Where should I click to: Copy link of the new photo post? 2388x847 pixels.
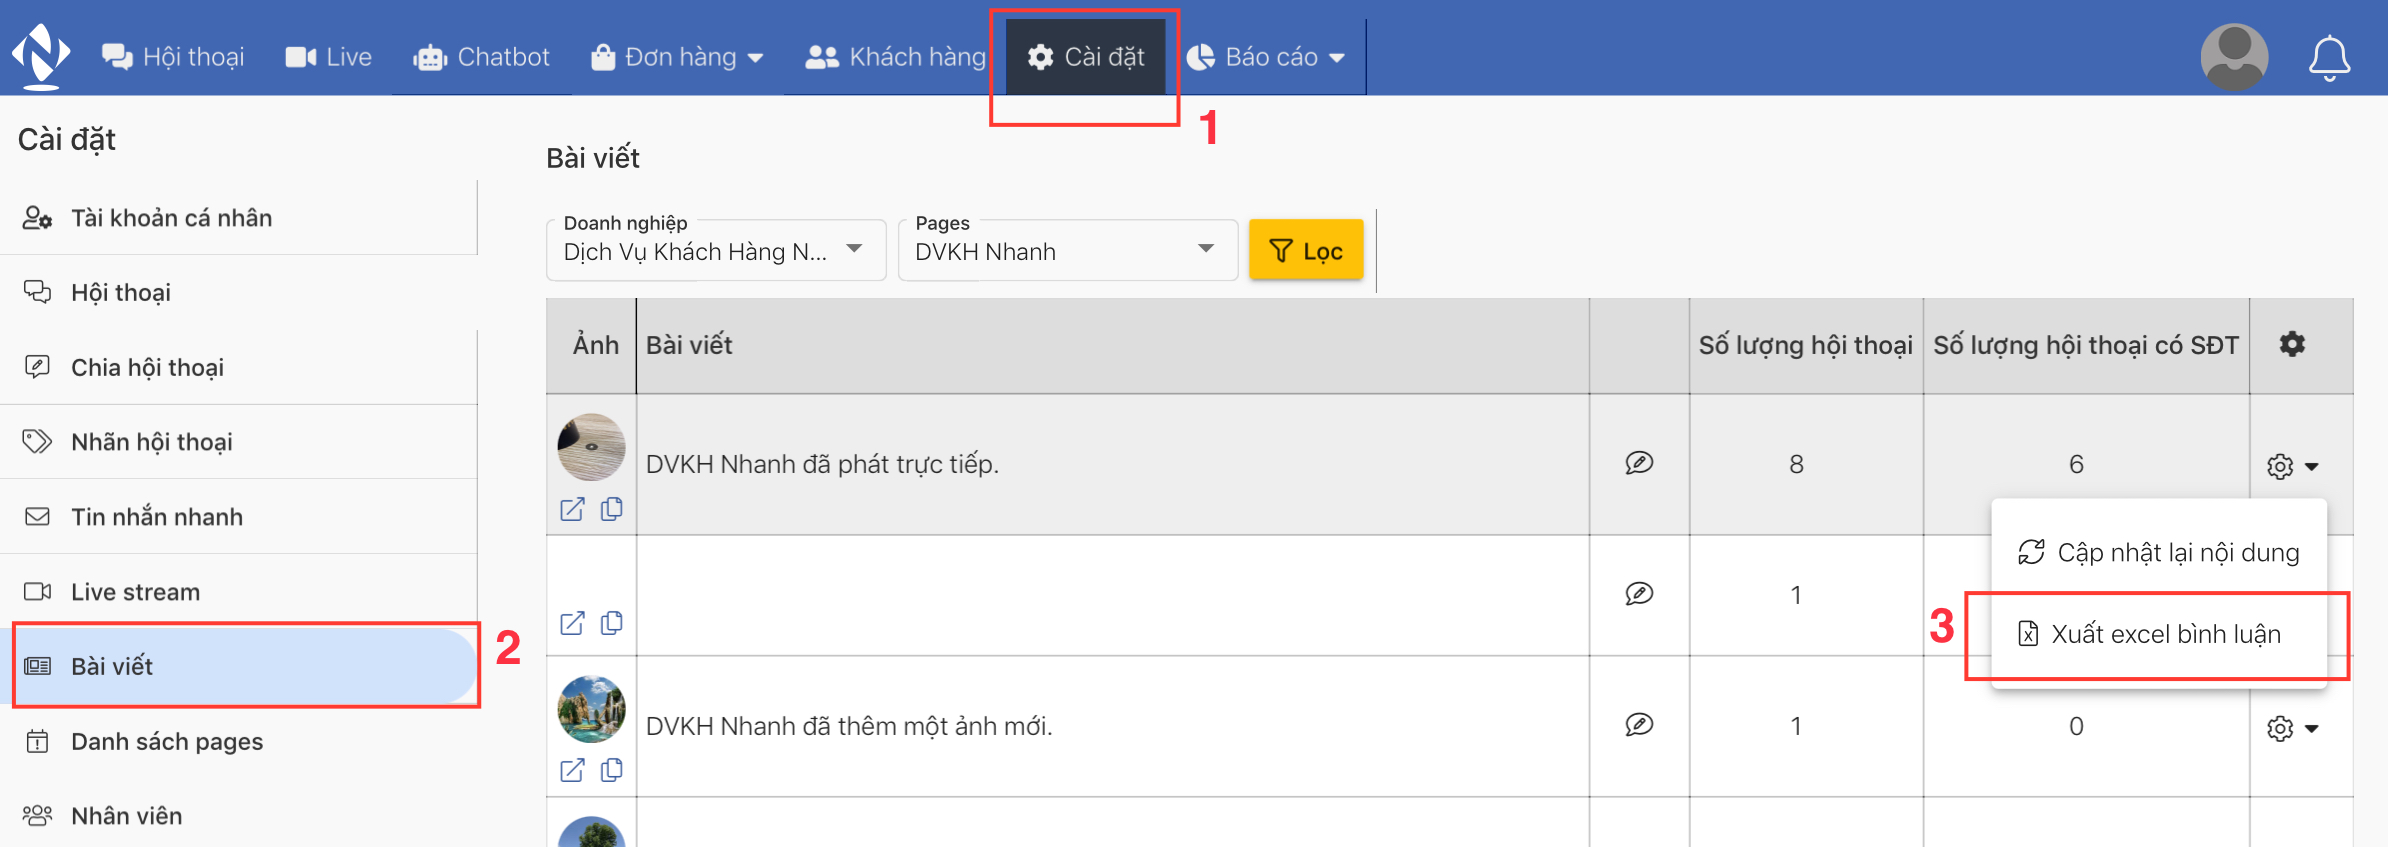pos(612,770)
